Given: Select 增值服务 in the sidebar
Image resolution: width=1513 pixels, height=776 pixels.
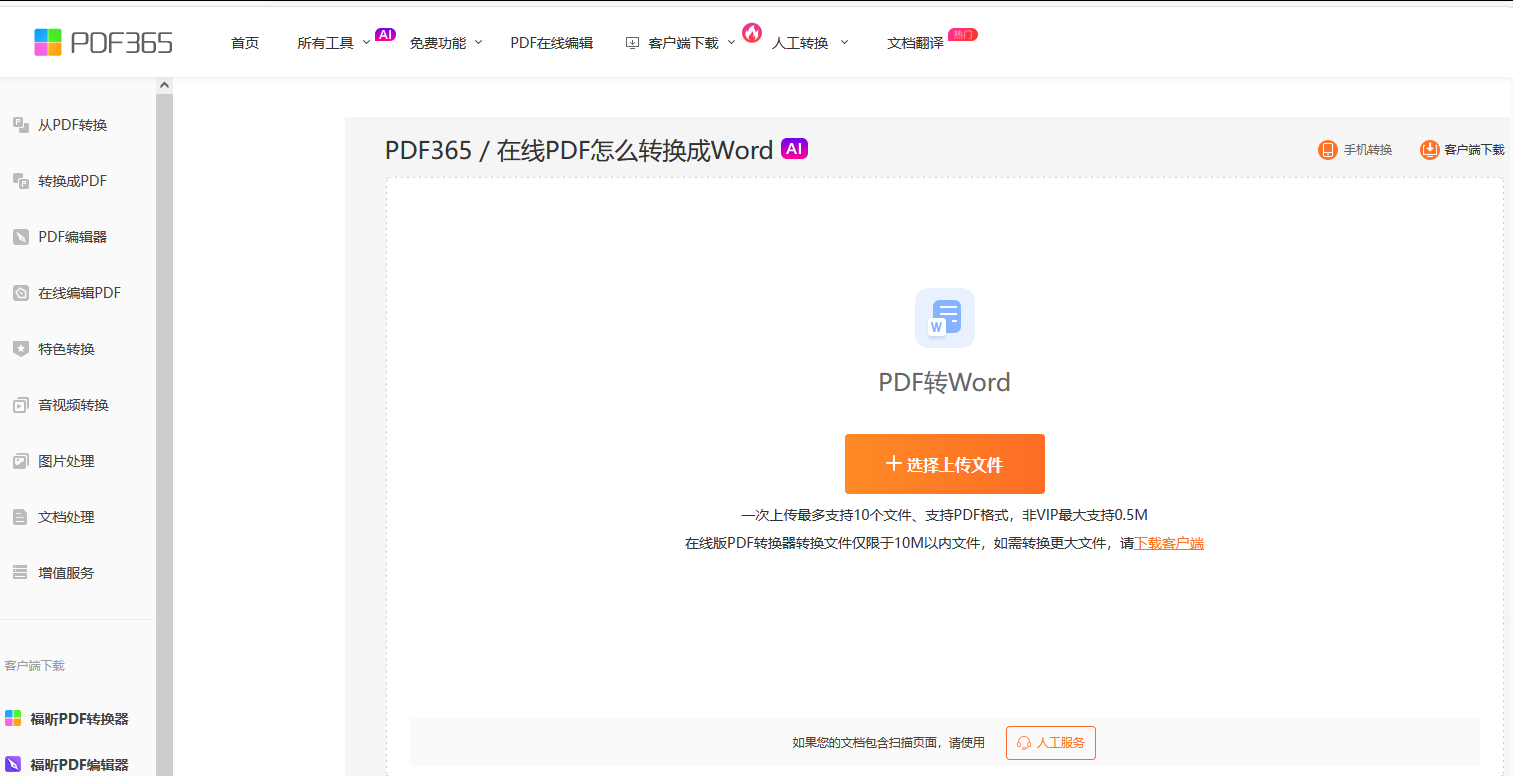Looking at the screenshot, I should click(x=67, y=573).
